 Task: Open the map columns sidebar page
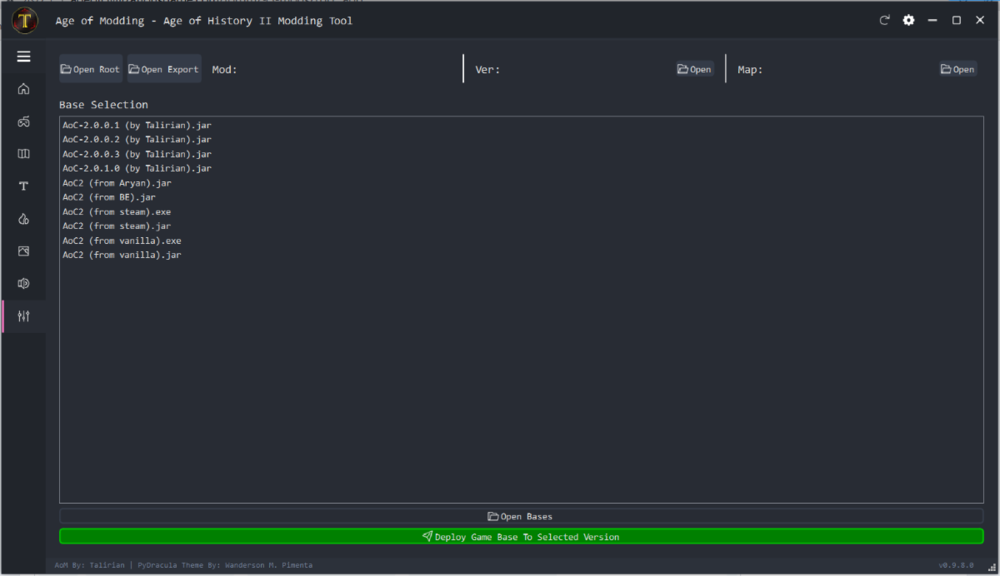click(24, 154)
